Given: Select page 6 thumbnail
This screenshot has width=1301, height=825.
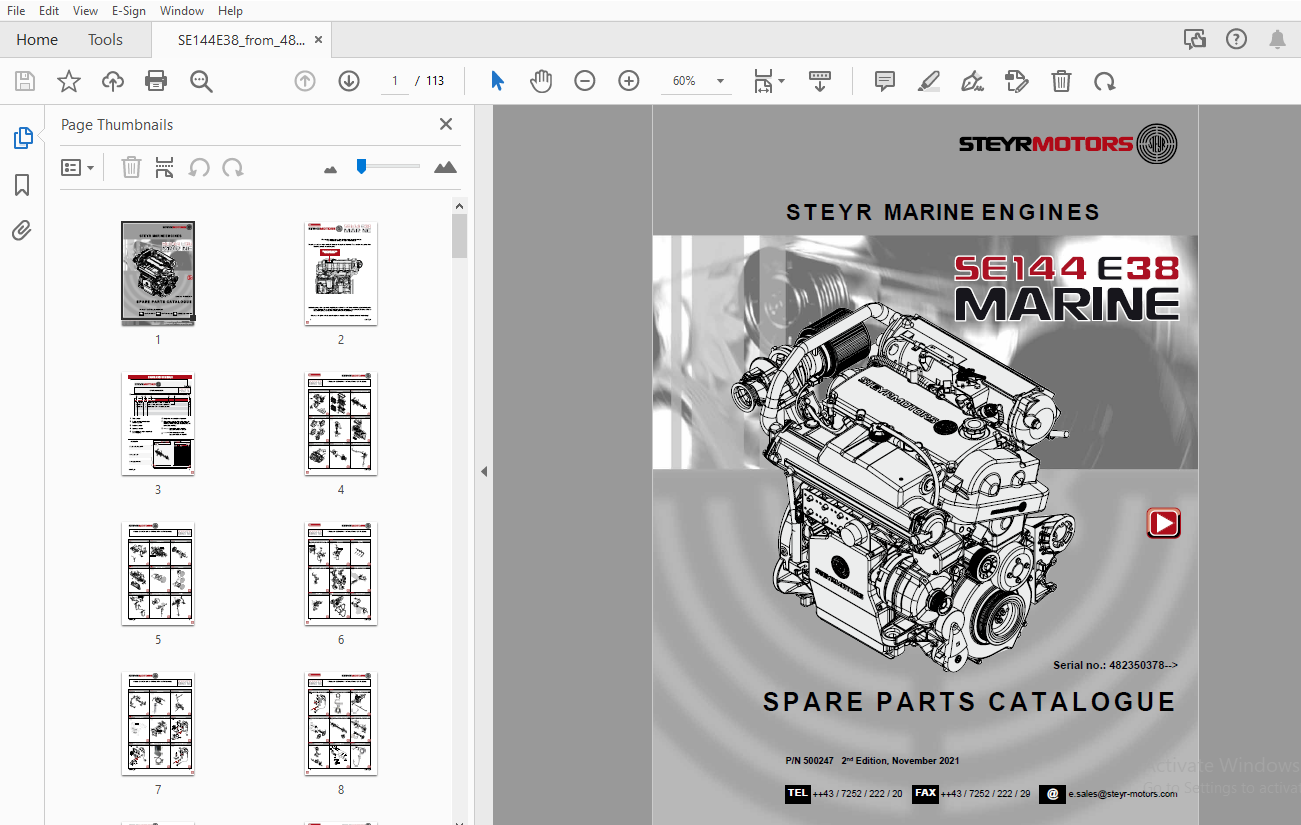Looking at the screenshot, I should pos(341,573).
